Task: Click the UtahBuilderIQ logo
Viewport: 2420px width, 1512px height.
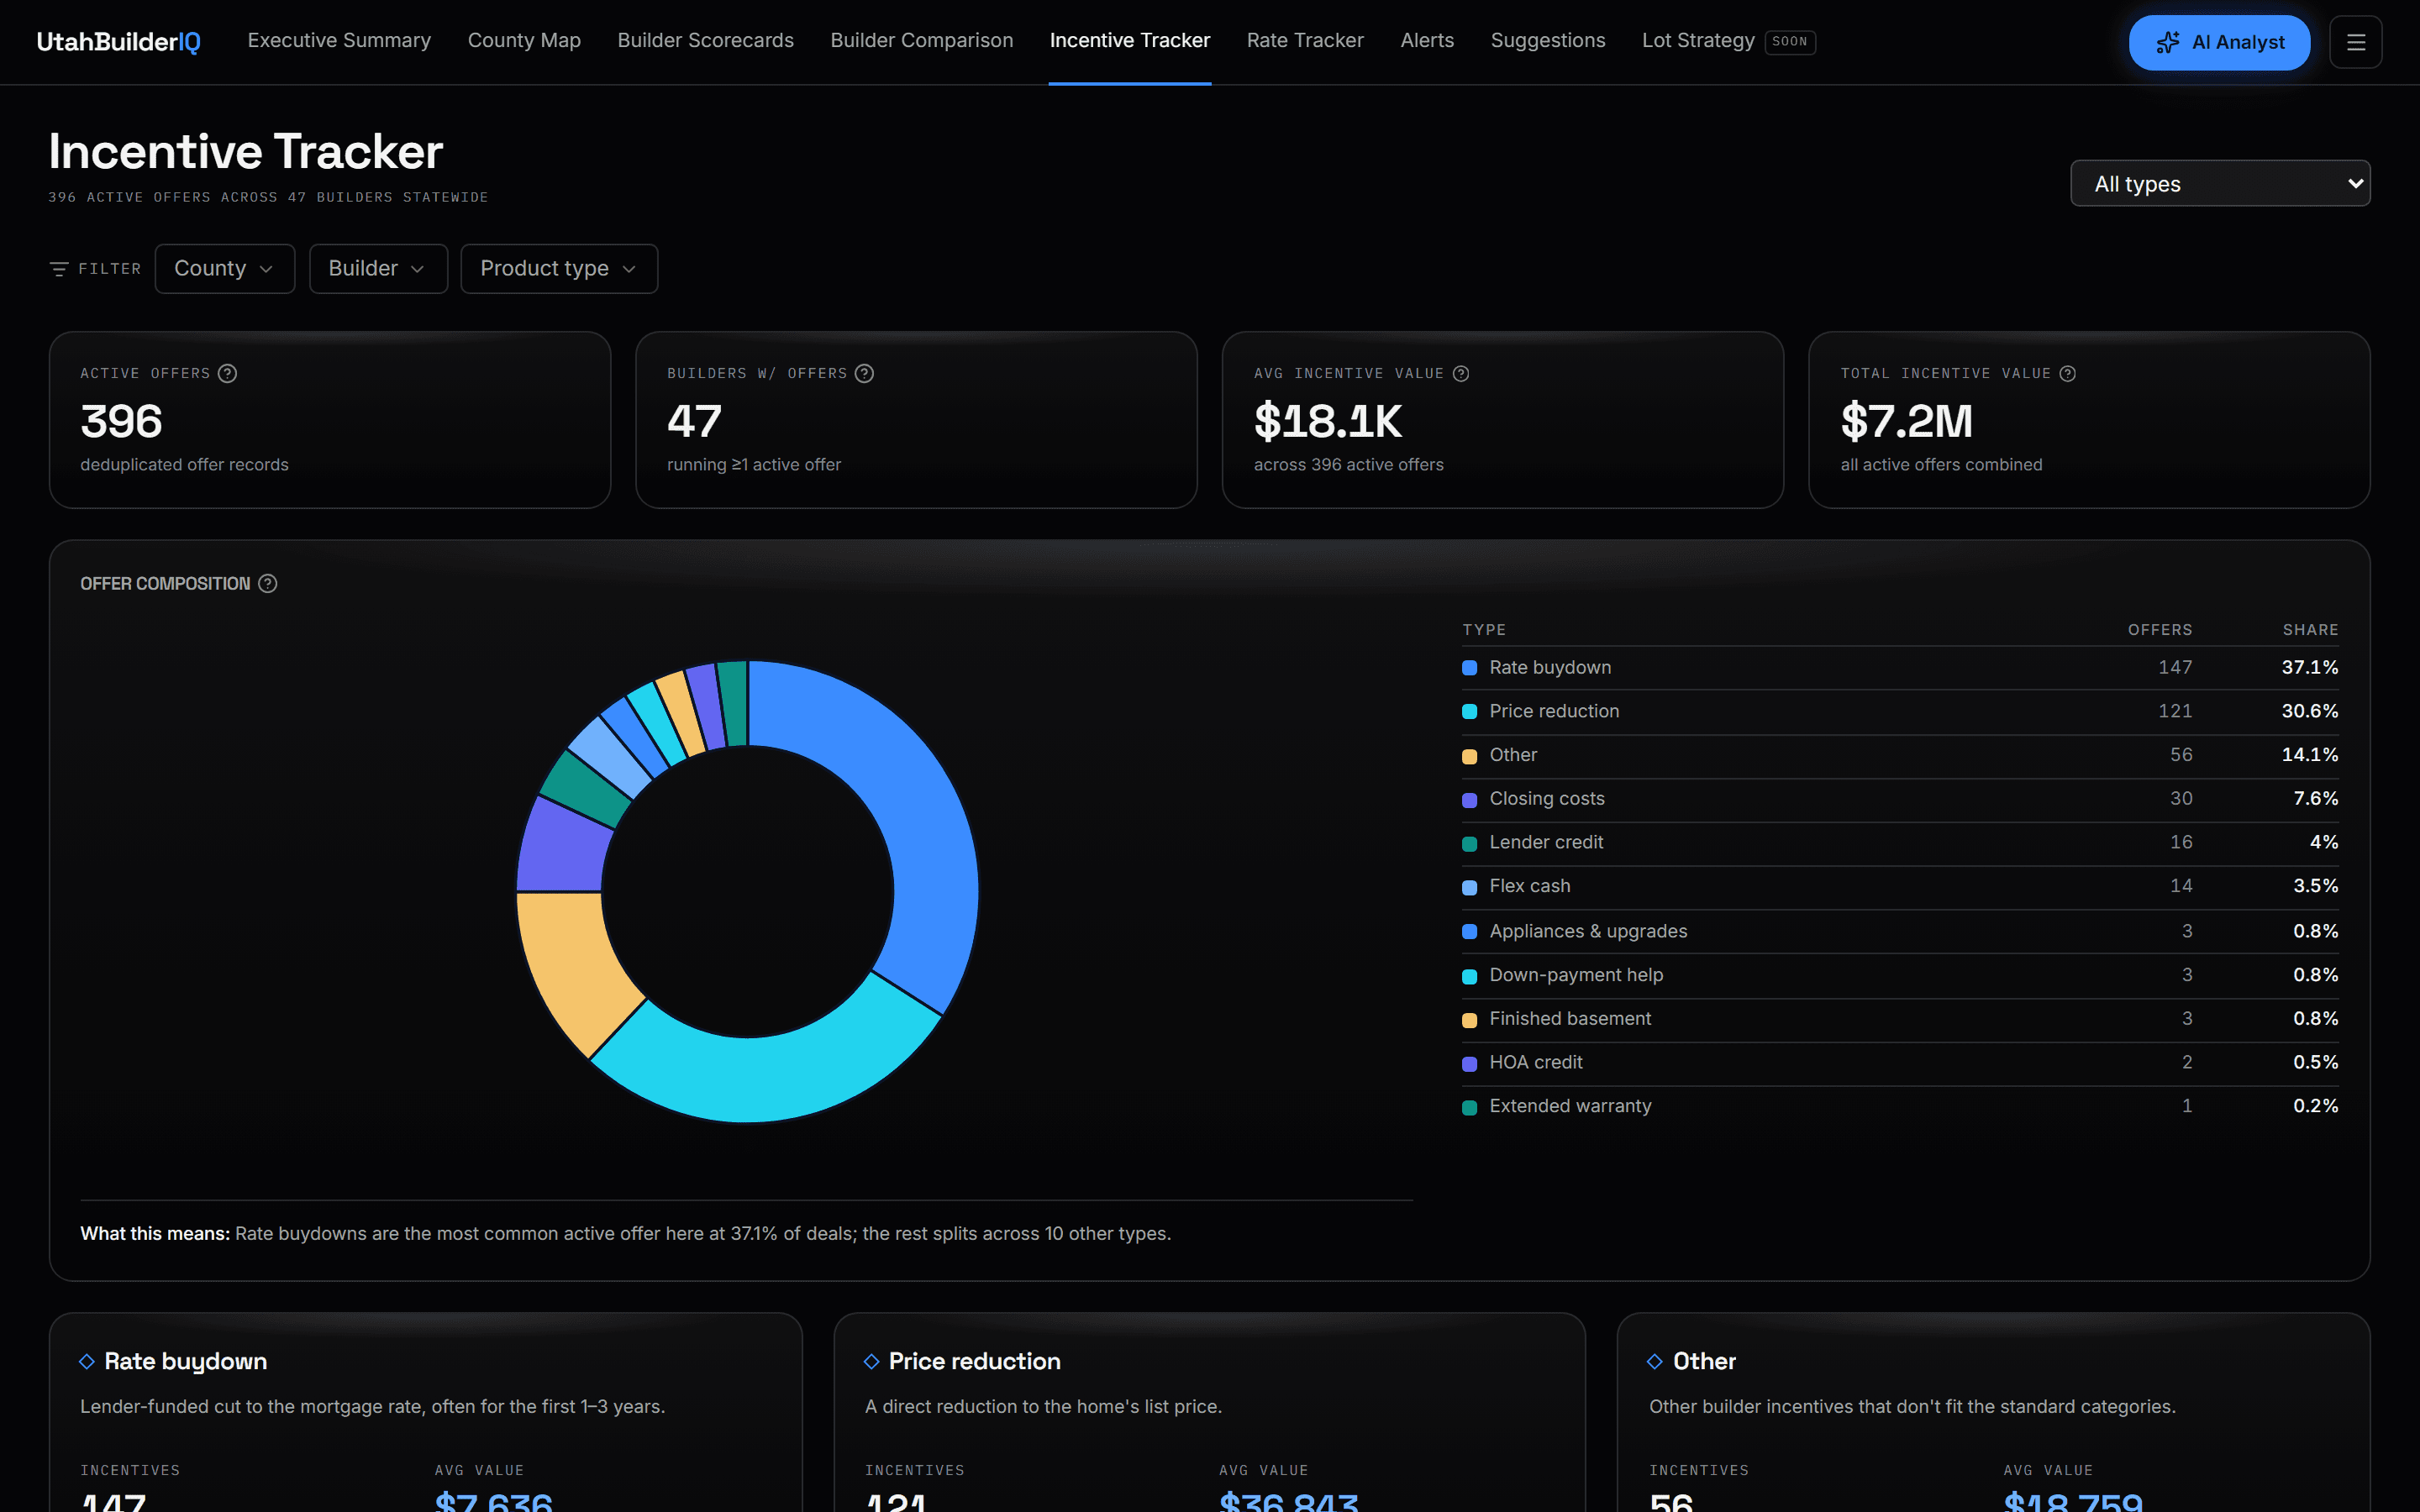Action: coord(118,41)
